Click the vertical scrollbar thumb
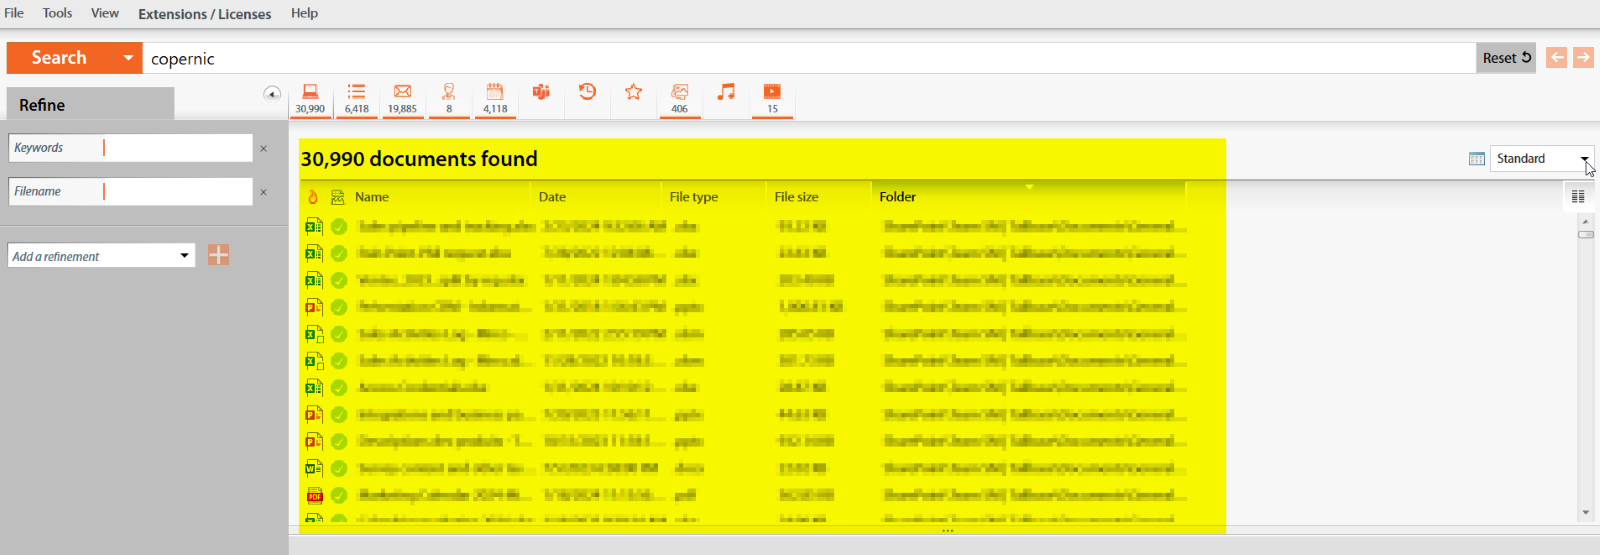The image size is (1600, 555). (x=1586, y=235)
